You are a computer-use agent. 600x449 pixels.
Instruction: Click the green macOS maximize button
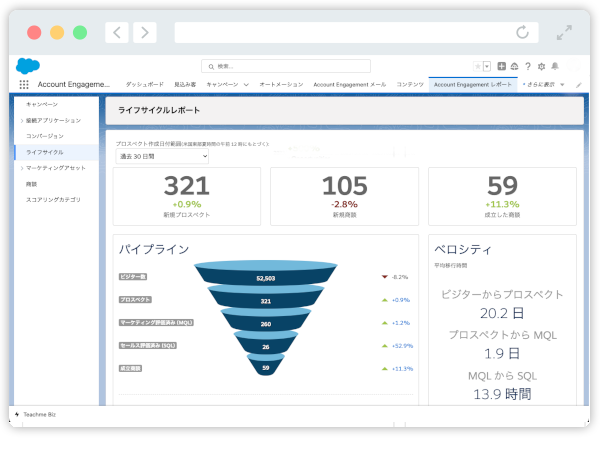[x=80, y=33]
